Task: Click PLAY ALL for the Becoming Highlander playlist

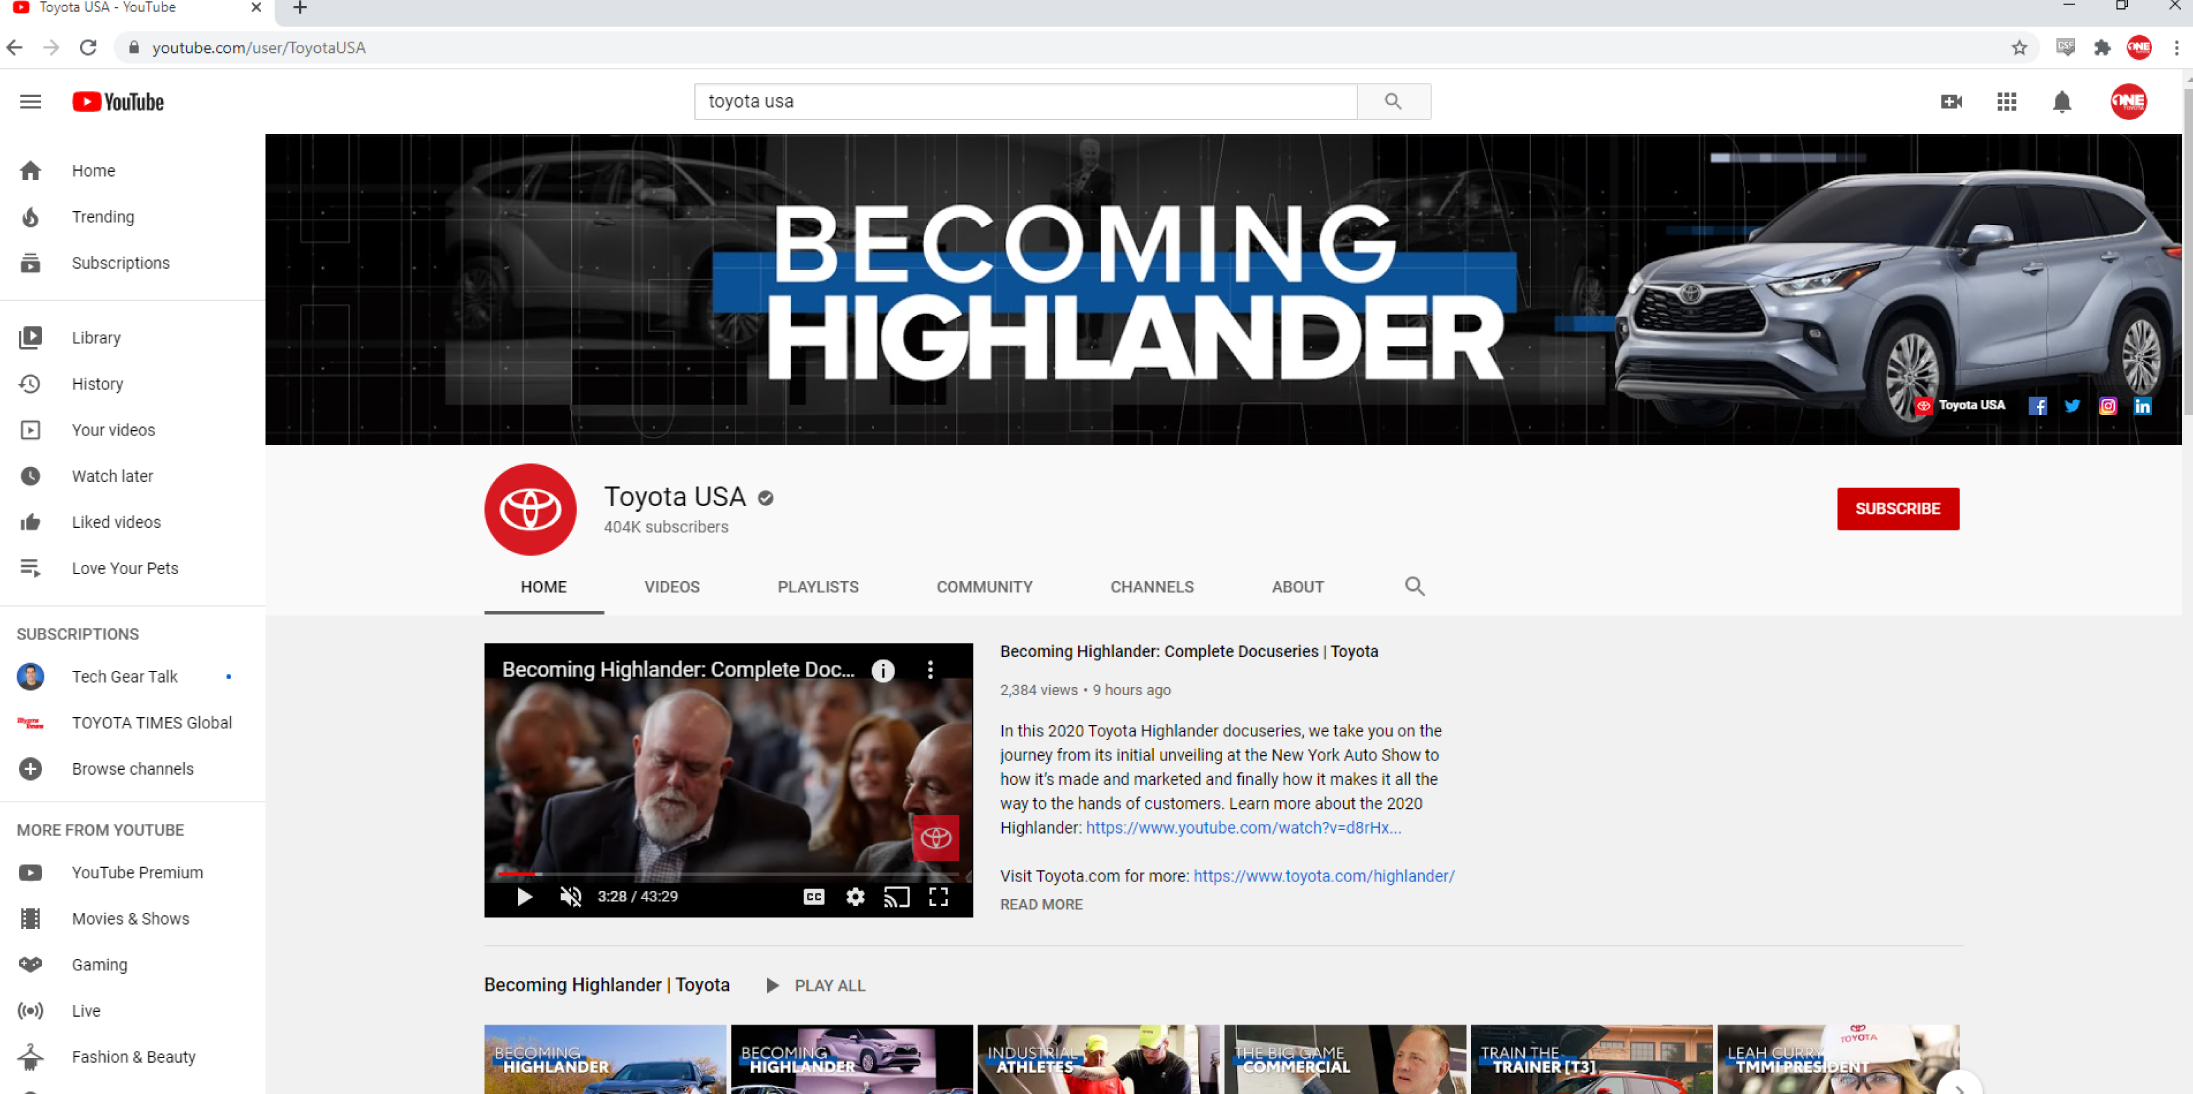Action: (816, 985)
